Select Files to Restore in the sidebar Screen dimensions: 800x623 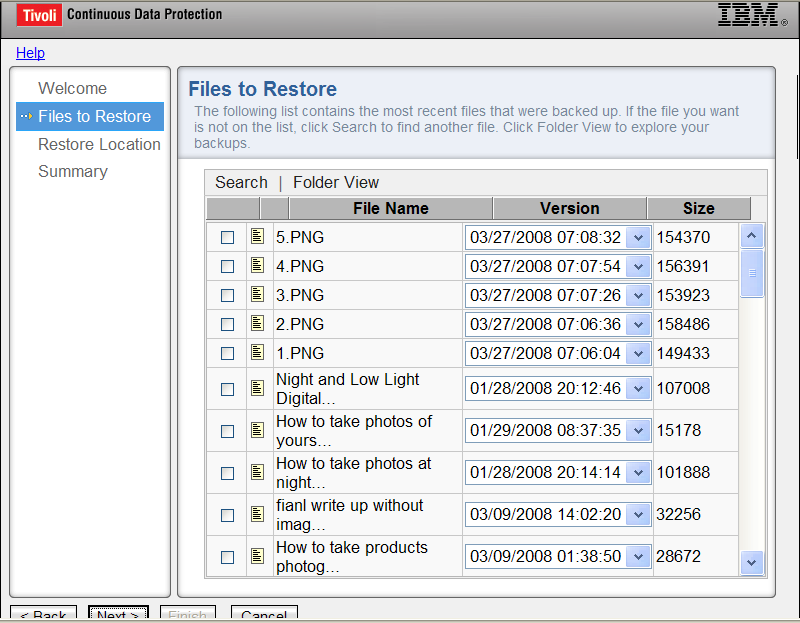[x=90, y=116]
